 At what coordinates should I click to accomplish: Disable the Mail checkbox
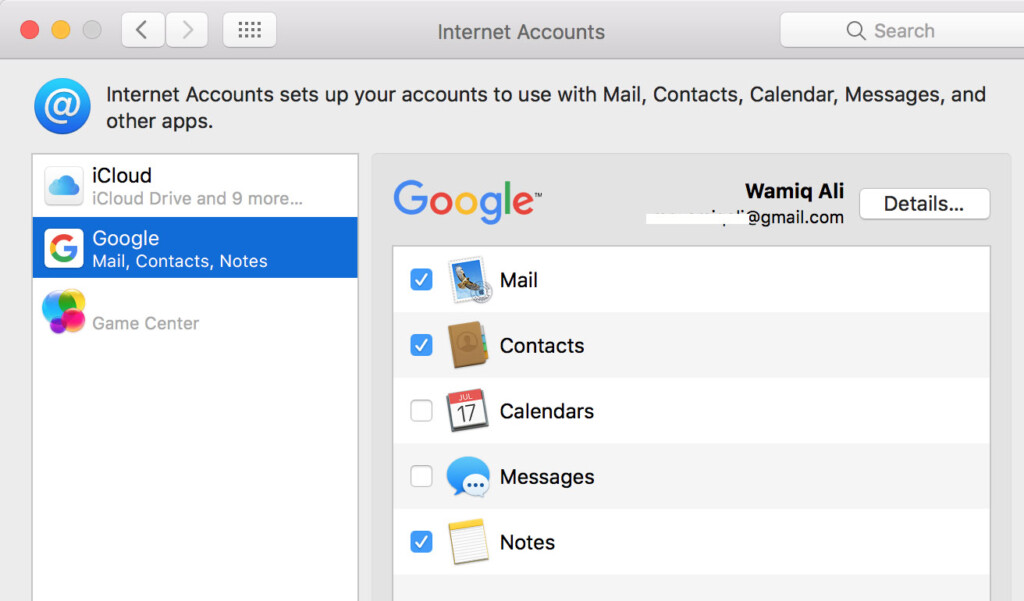(421, 280)
